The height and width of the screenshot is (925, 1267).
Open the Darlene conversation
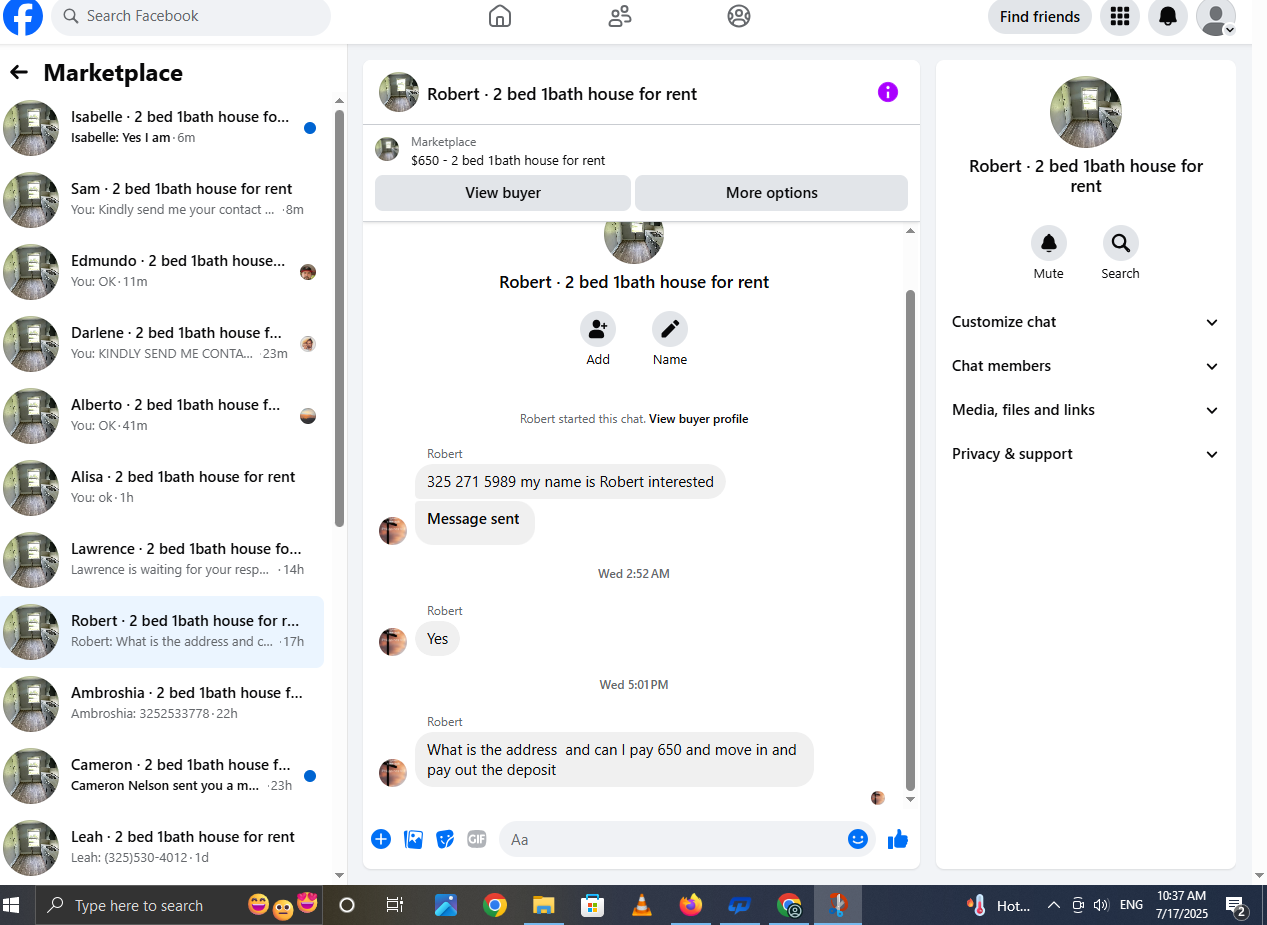click(x=162, y=344)
